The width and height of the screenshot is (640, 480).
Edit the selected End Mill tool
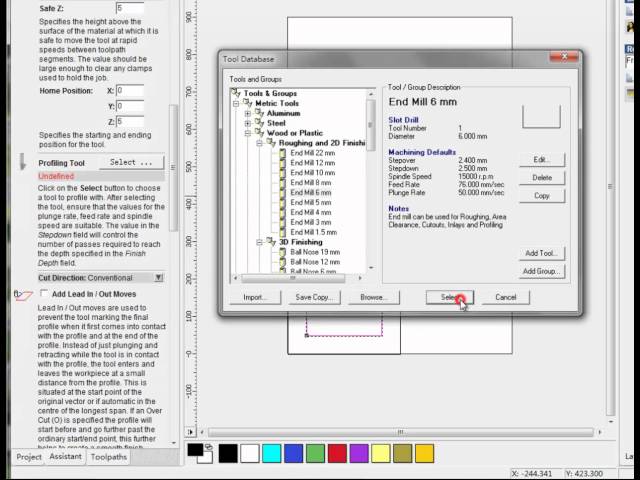(542, 160)
